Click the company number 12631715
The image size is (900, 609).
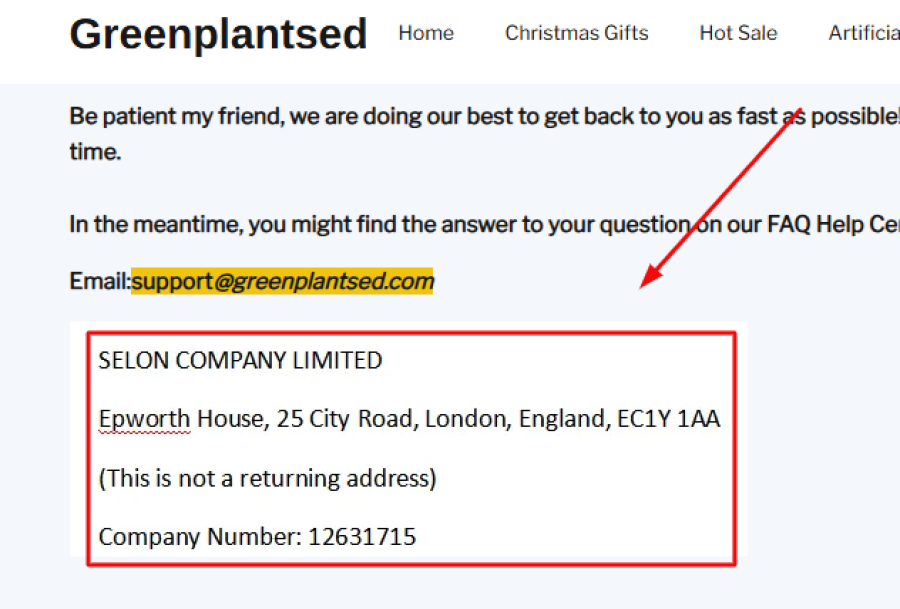361,537
